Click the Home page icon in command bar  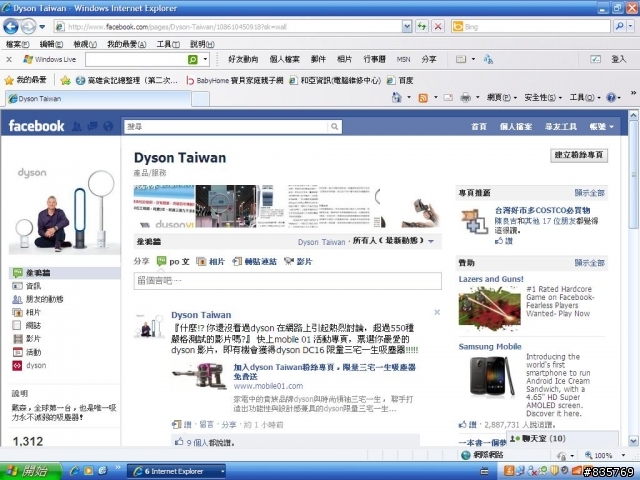pos(397,98)
